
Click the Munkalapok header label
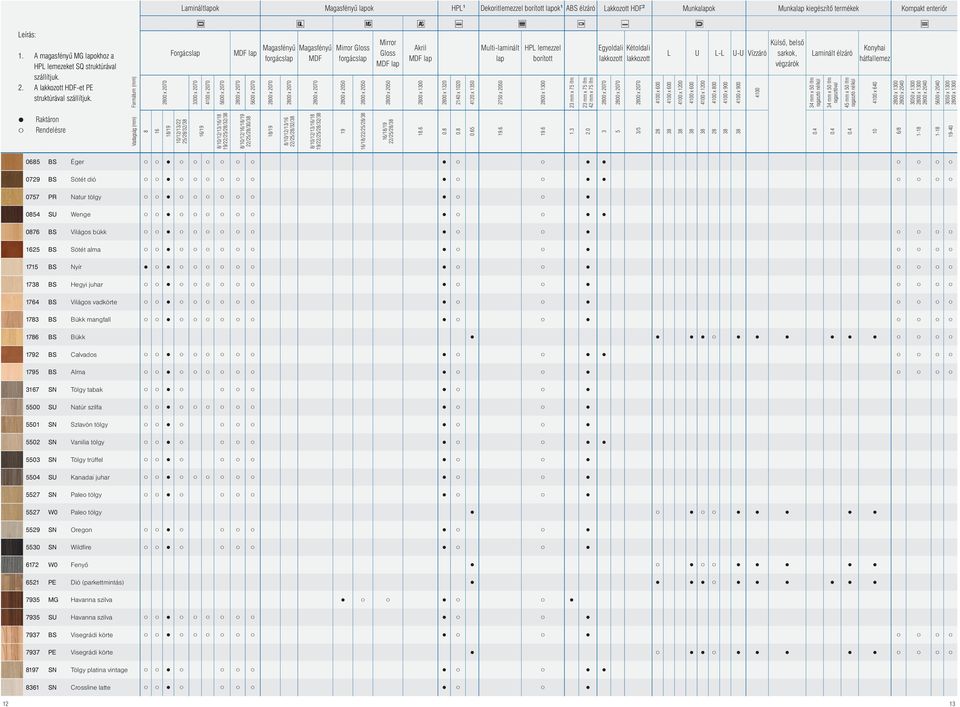tap(699, 9)
